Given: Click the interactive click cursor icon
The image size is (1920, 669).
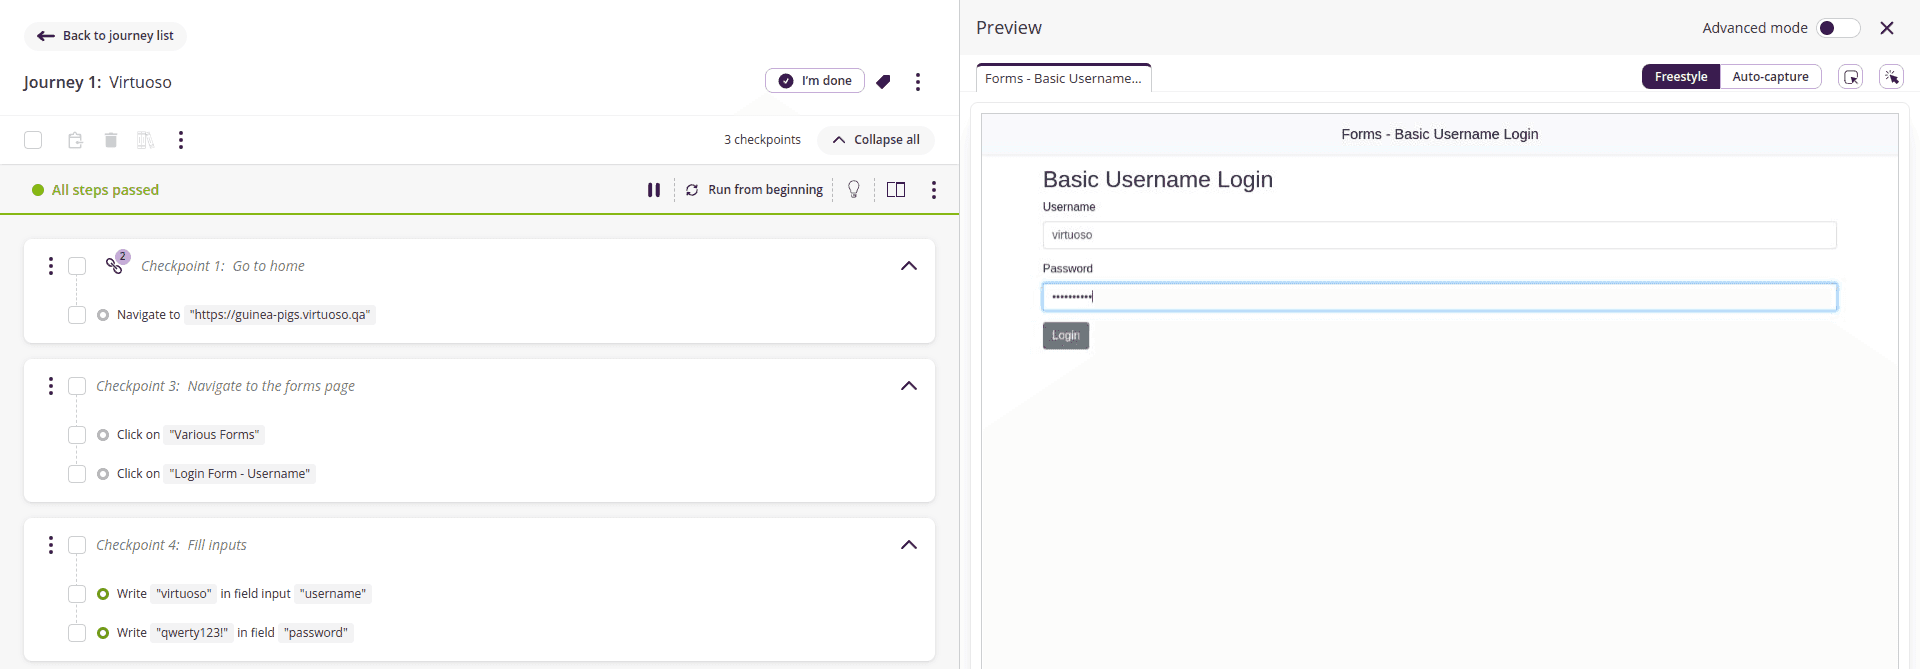Looking at the screenshot, I should [1891, 77].
